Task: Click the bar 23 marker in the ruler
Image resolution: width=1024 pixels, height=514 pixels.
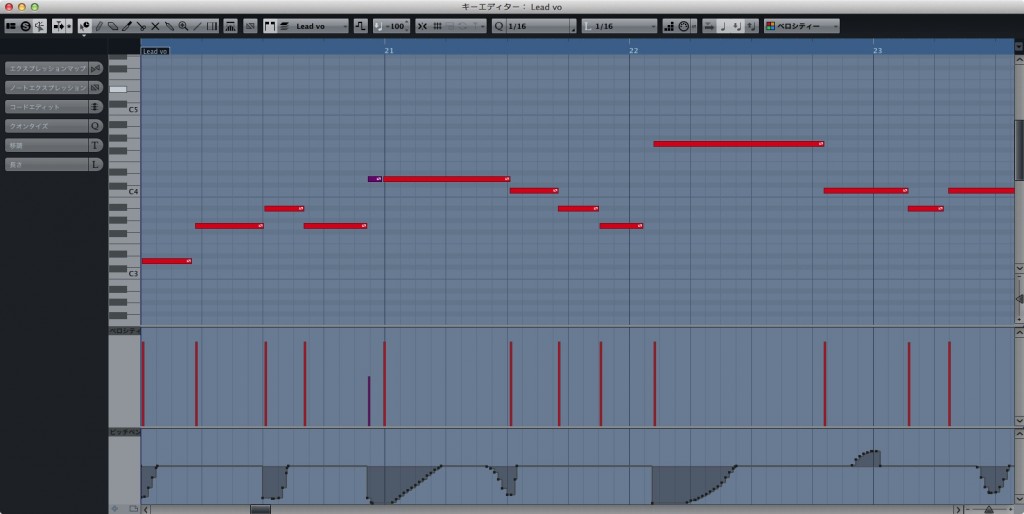Action: tap(878, 50)
